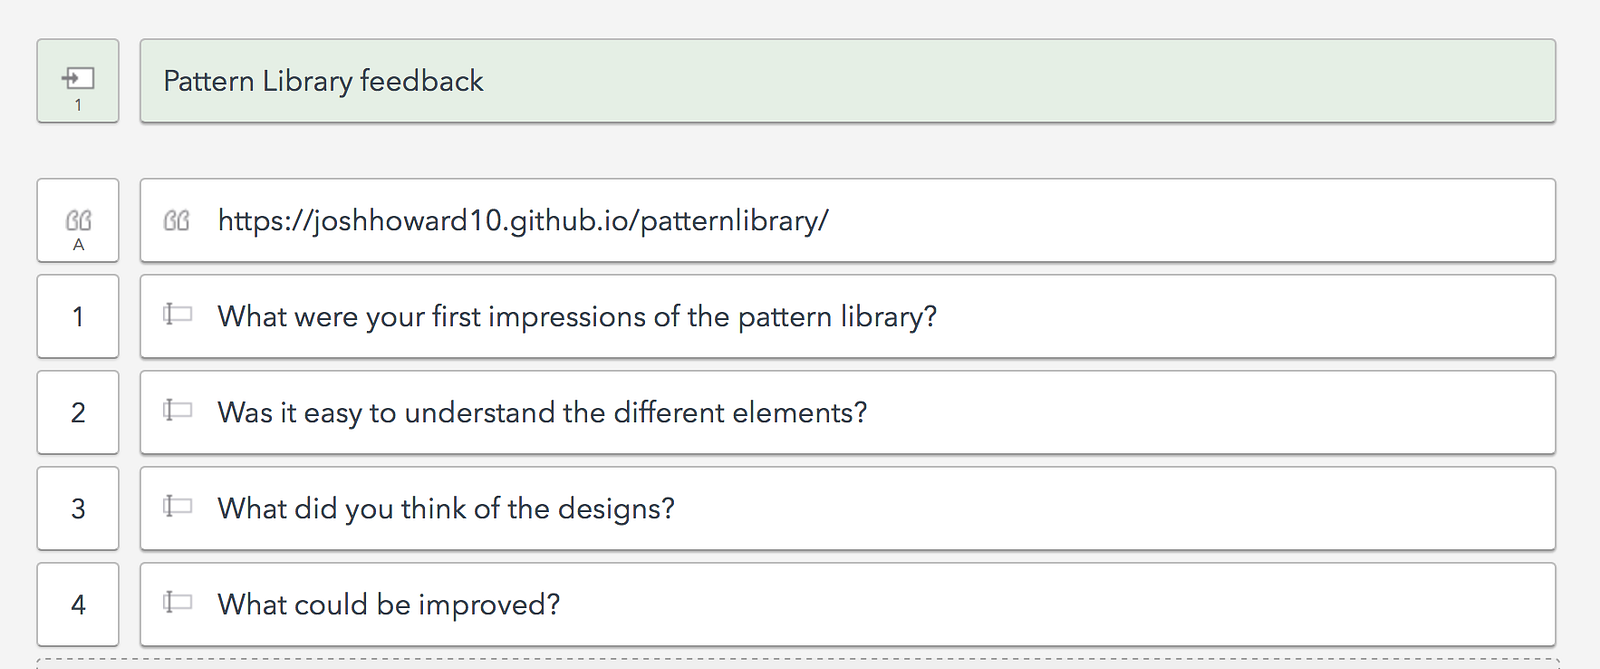The width and height of the screenshot is (1600, 669).
Task: Click the short-text icon on question 1
Action: (x=177, y=315)
